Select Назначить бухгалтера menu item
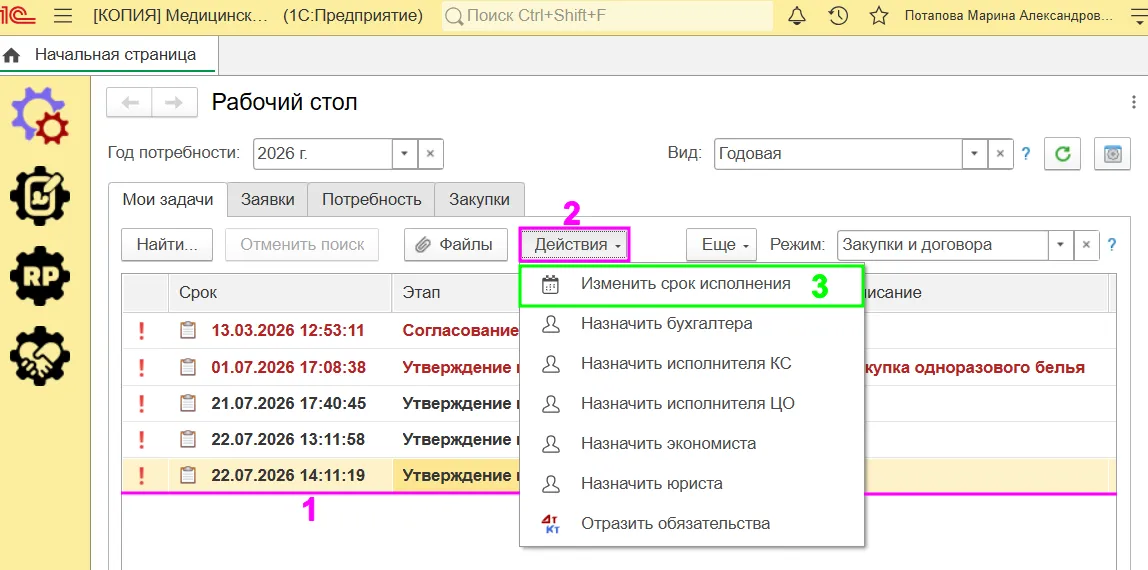Image resolution: width=1148 pixels, height=570 pixels. coord(691,323)
